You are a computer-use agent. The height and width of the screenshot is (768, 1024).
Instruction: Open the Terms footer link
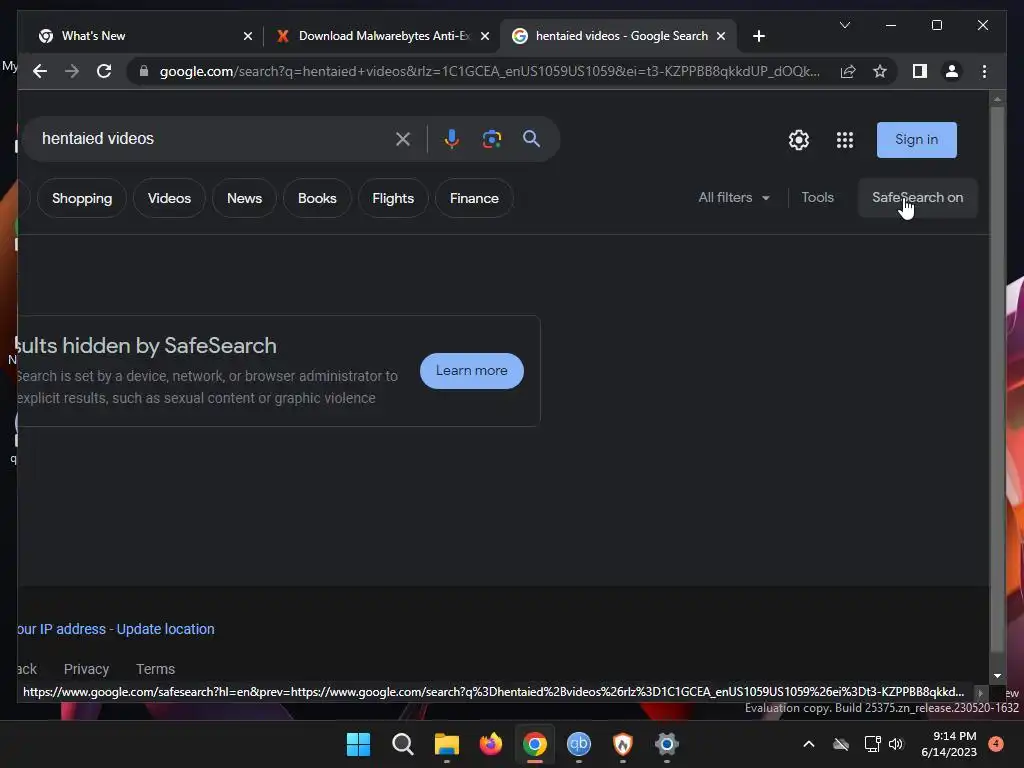155,669
